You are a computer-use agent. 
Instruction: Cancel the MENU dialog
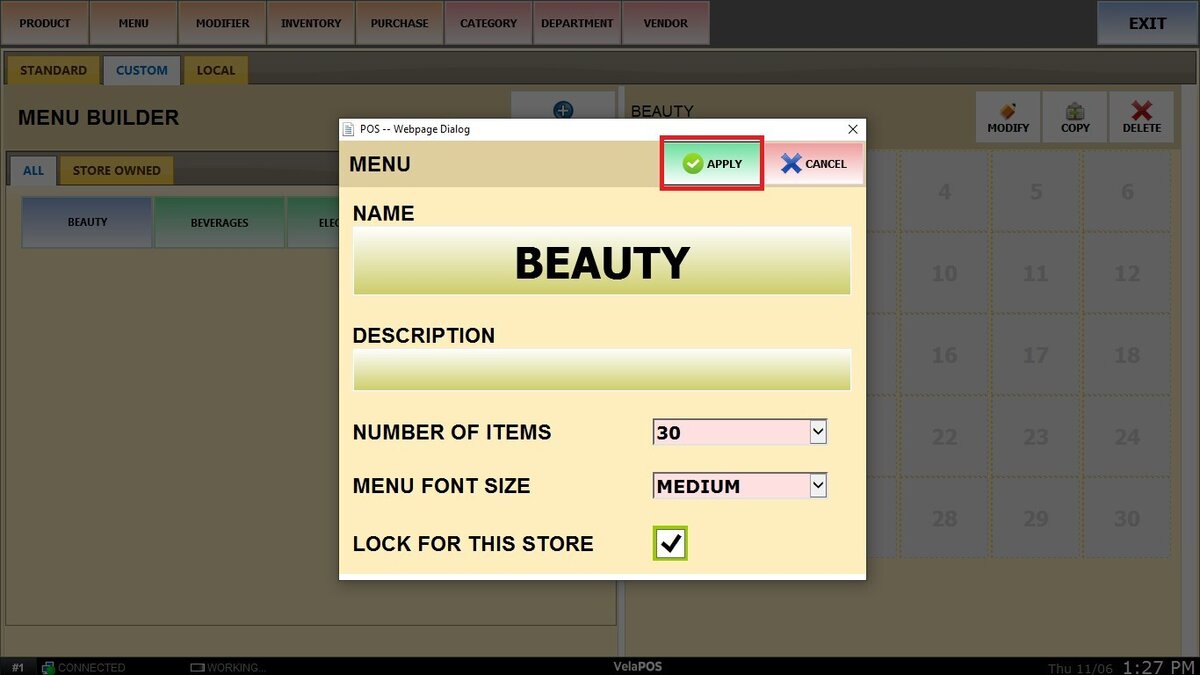point(813,163)
